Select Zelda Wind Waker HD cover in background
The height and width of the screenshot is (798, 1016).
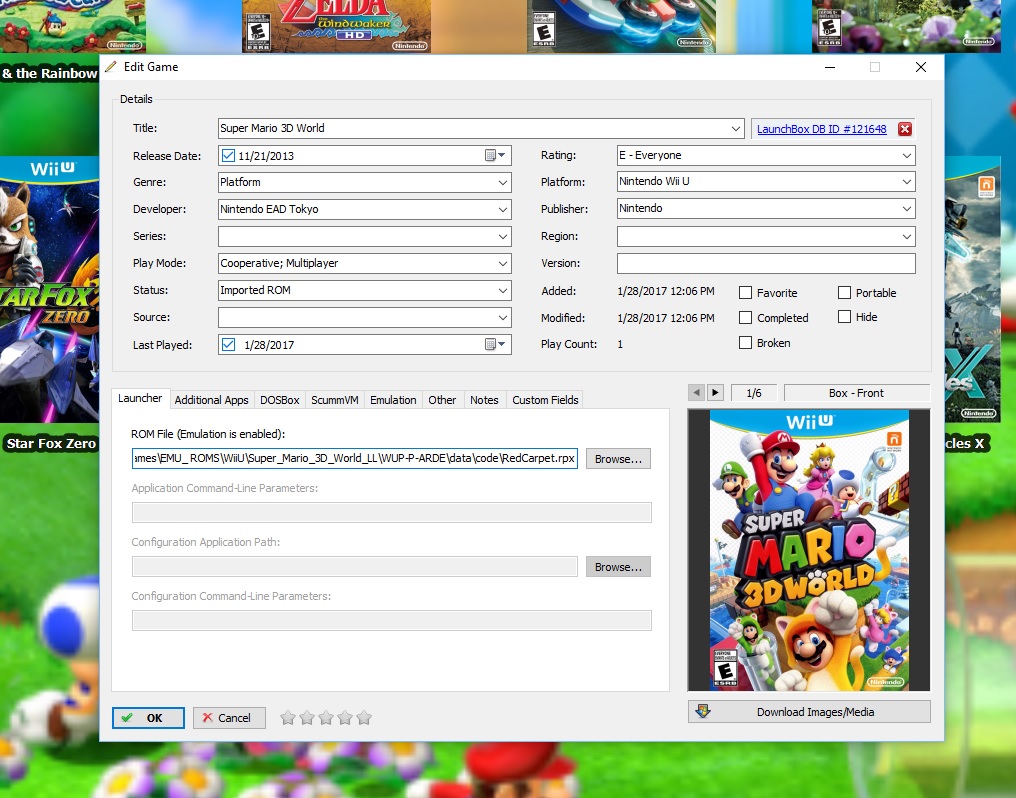(336, 26)
